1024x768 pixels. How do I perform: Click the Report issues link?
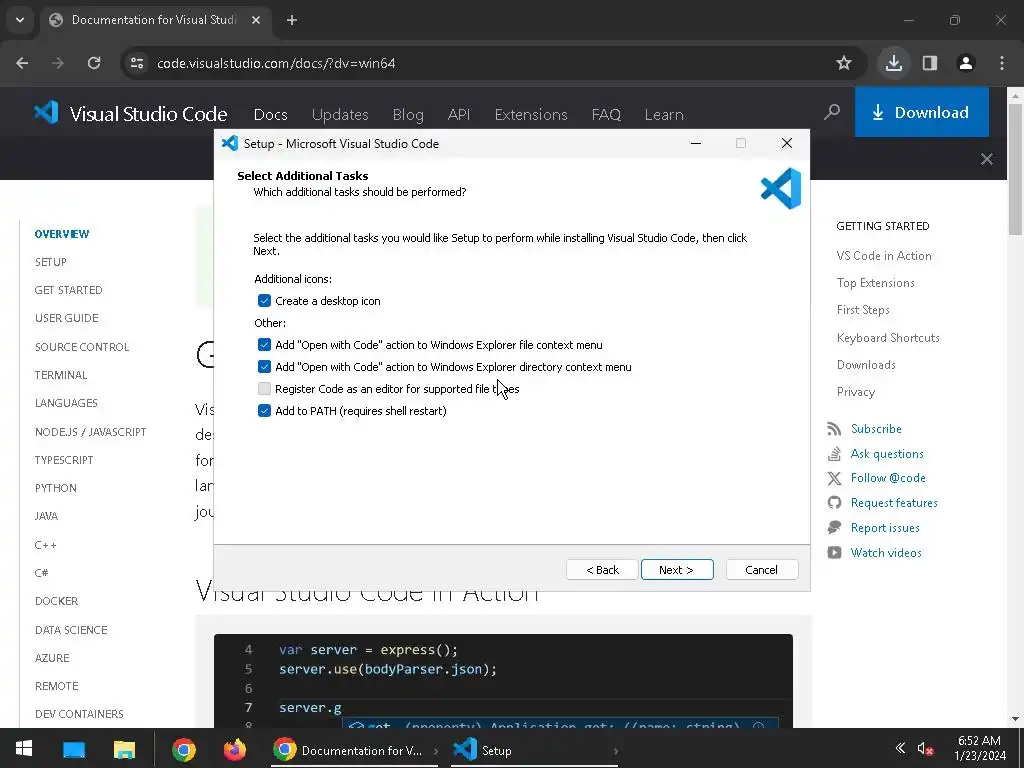pos(885,527)
